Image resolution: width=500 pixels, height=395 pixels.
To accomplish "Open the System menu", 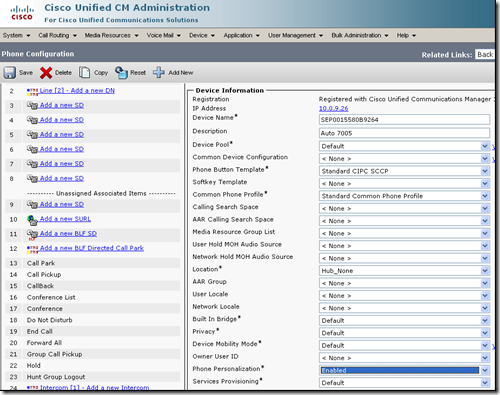I will coord(16,35).
